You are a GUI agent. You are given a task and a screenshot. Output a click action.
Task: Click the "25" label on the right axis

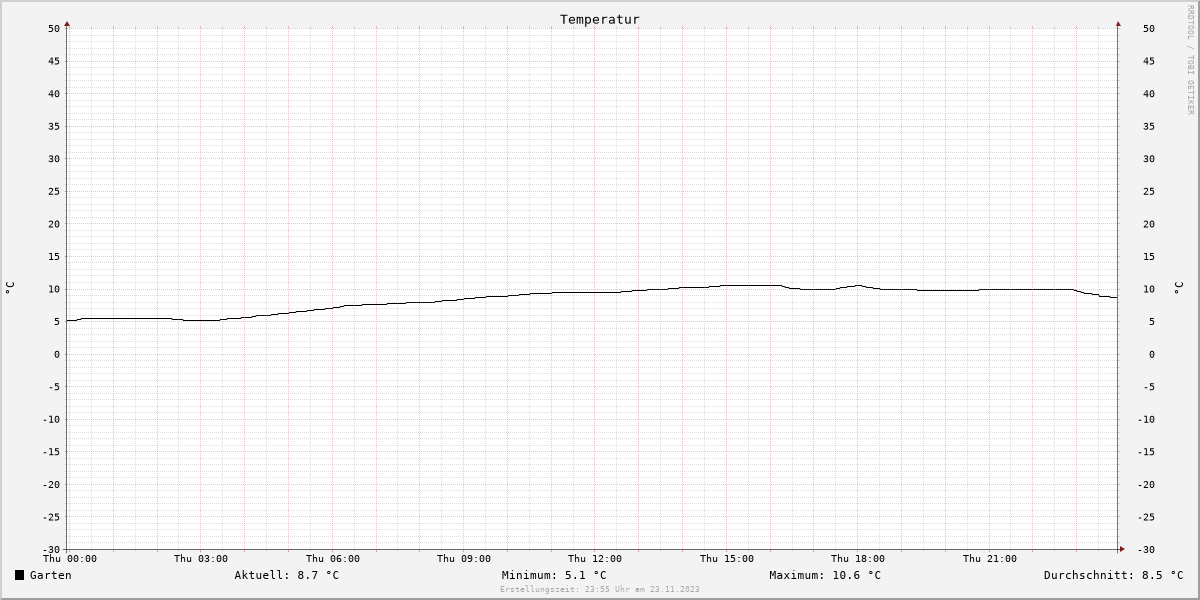click(x=1149, y=192)
